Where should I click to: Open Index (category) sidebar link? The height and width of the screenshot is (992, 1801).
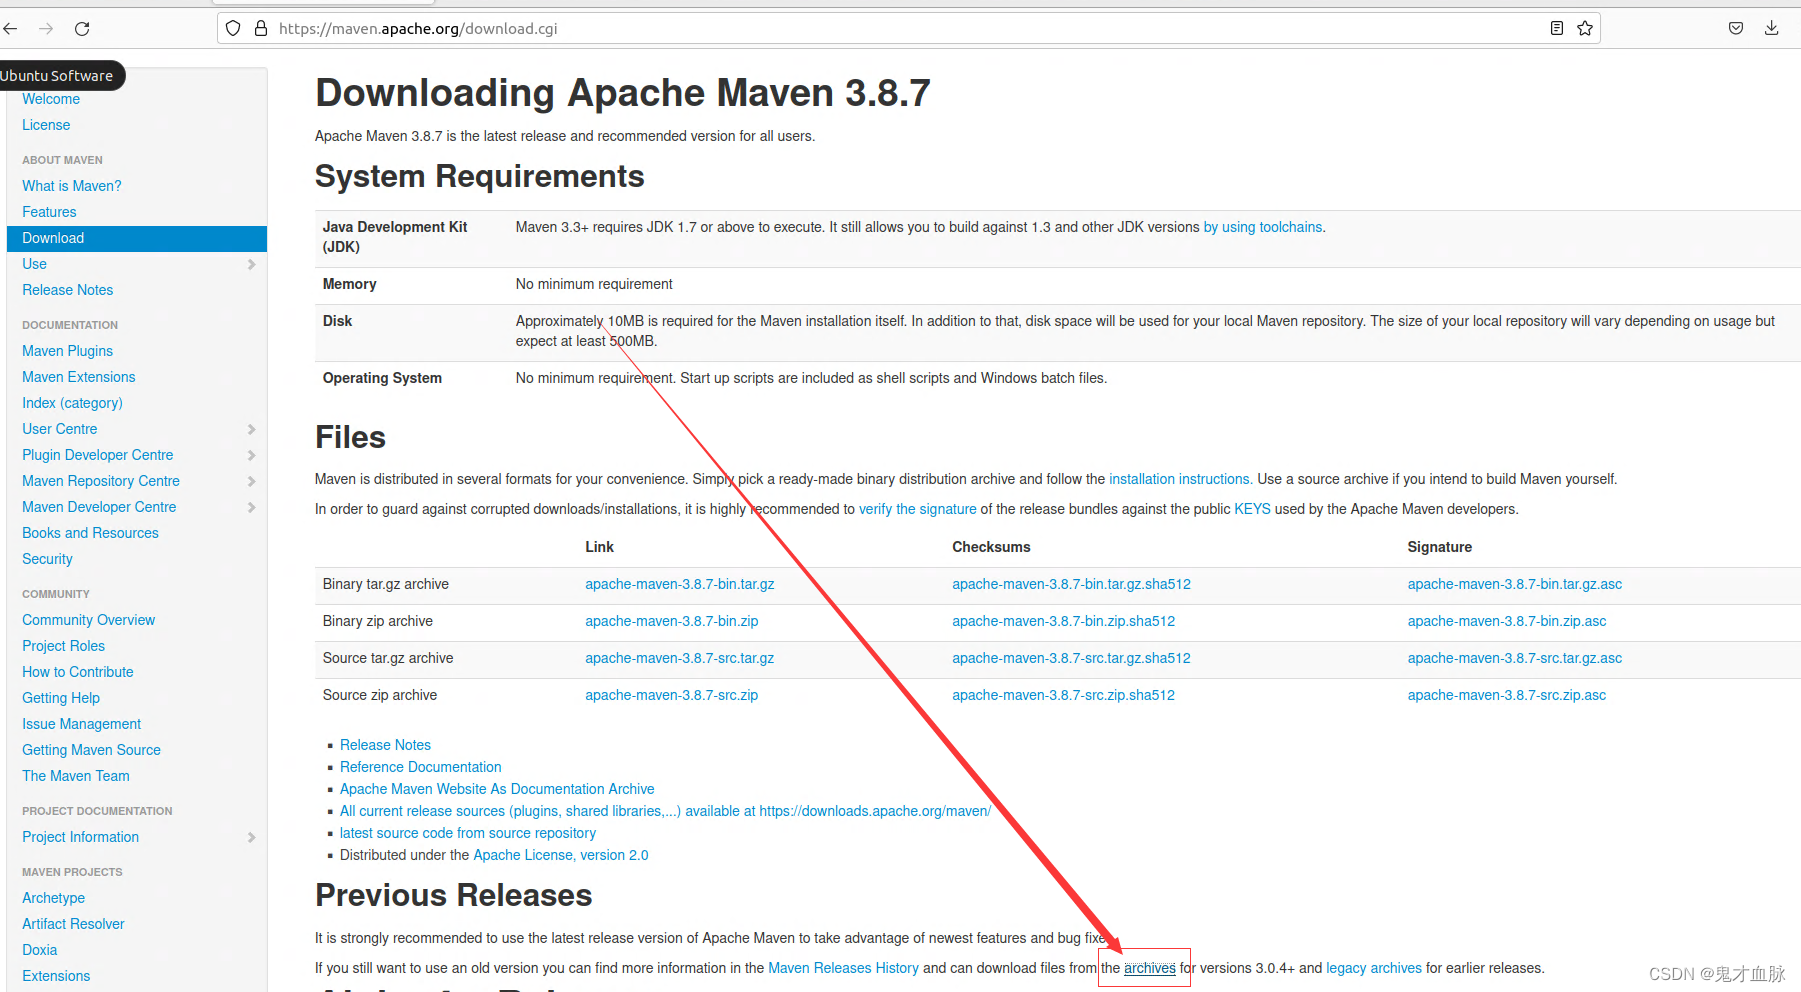tap(72, 403)
